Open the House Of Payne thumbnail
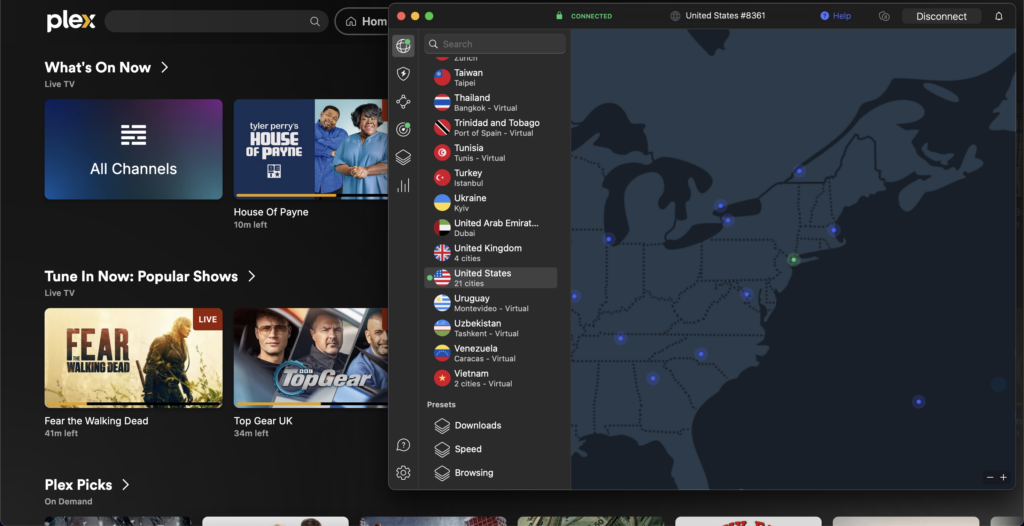 311,149
